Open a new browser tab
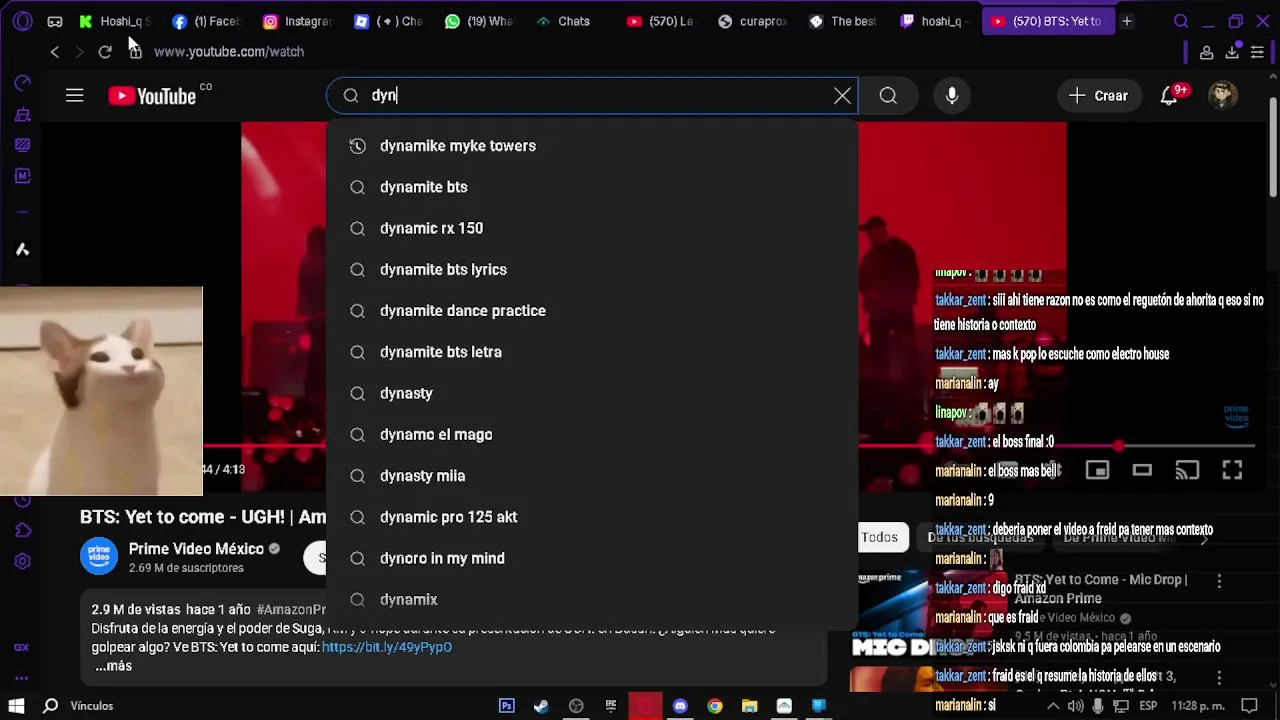 point(1126,21)
